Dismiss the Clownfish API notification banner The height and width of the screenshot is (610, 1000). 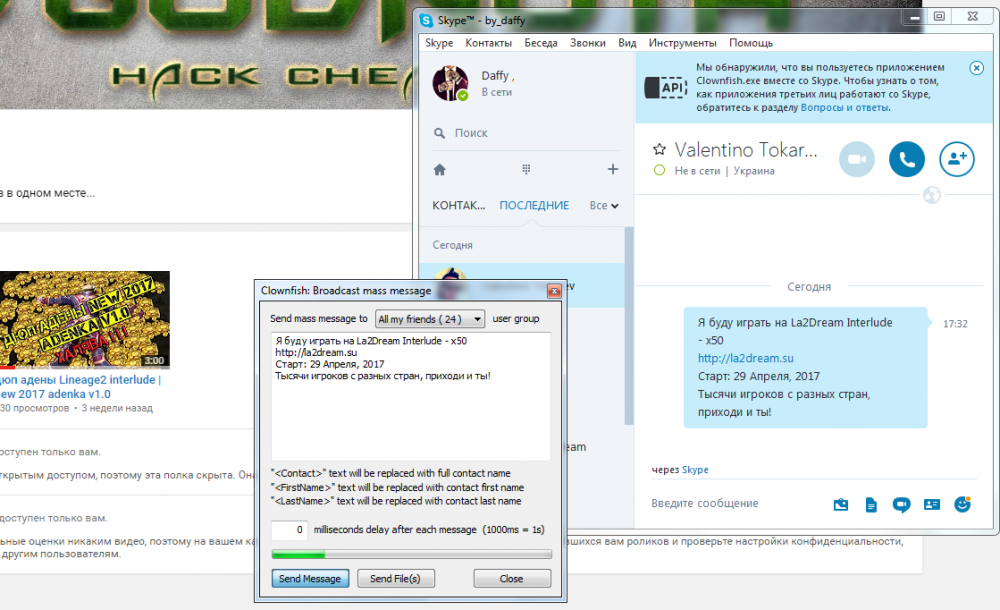point(976,68)
